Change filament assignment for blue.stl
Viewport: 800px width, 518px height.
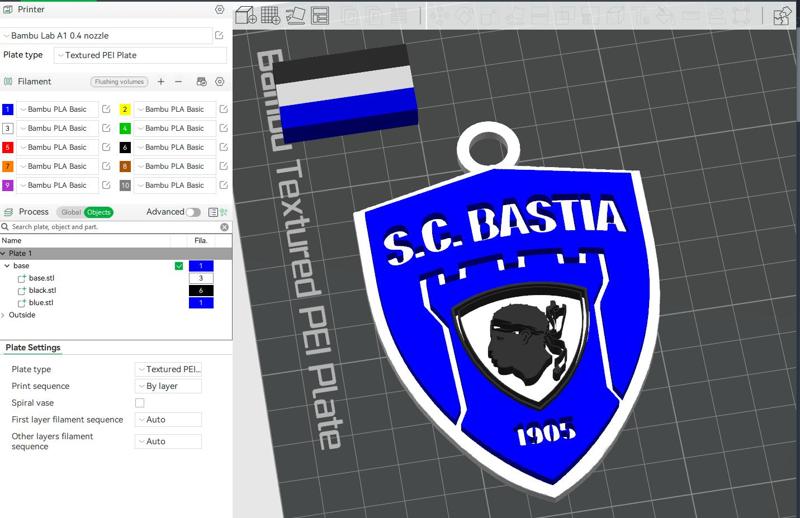201,303
